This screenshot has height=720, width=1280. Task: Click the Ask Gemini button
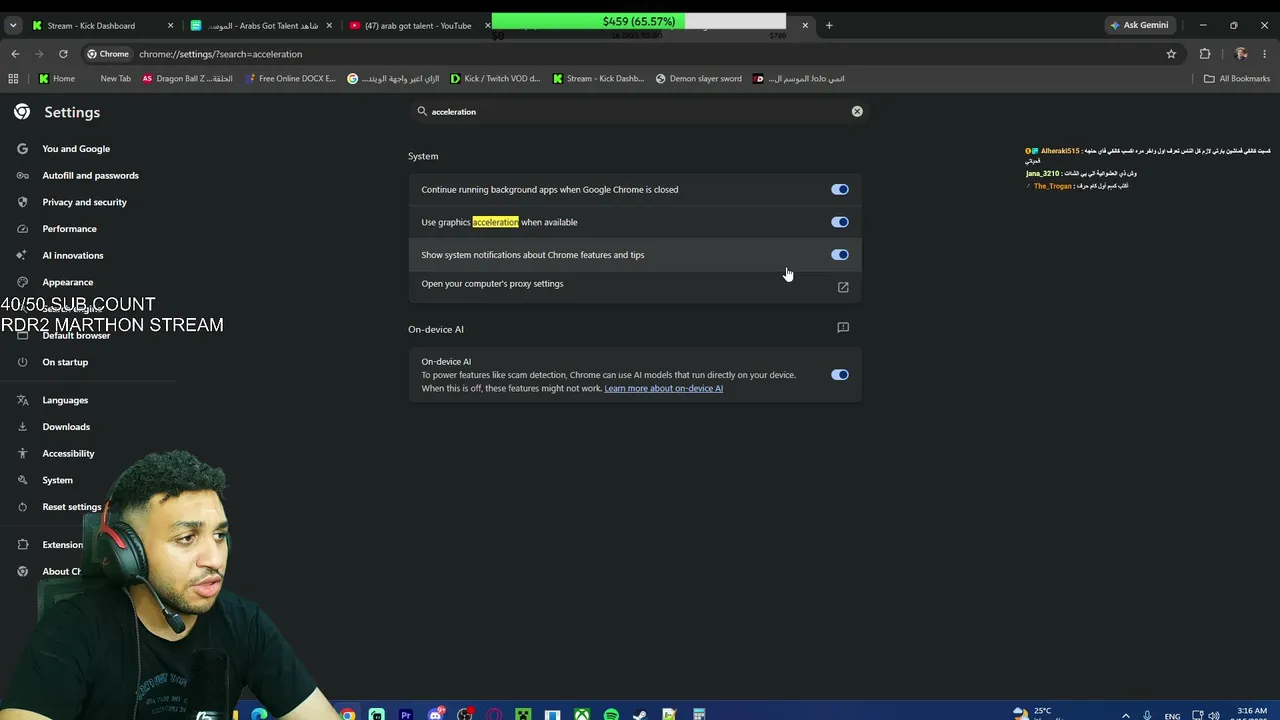point(1139,25)
